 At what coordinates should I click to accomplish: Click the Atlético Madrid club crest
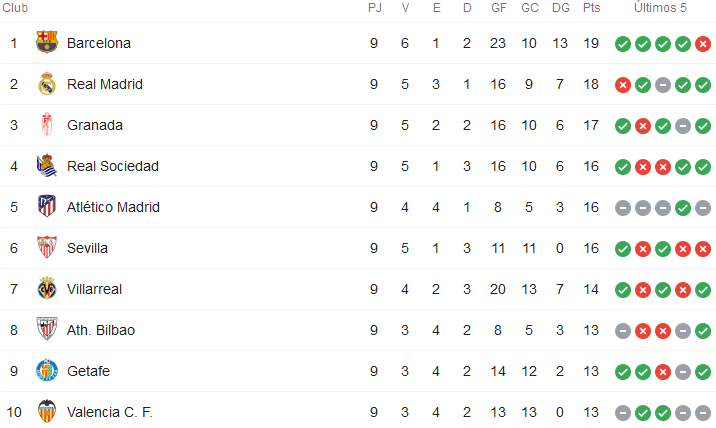(x=47, y=206)
